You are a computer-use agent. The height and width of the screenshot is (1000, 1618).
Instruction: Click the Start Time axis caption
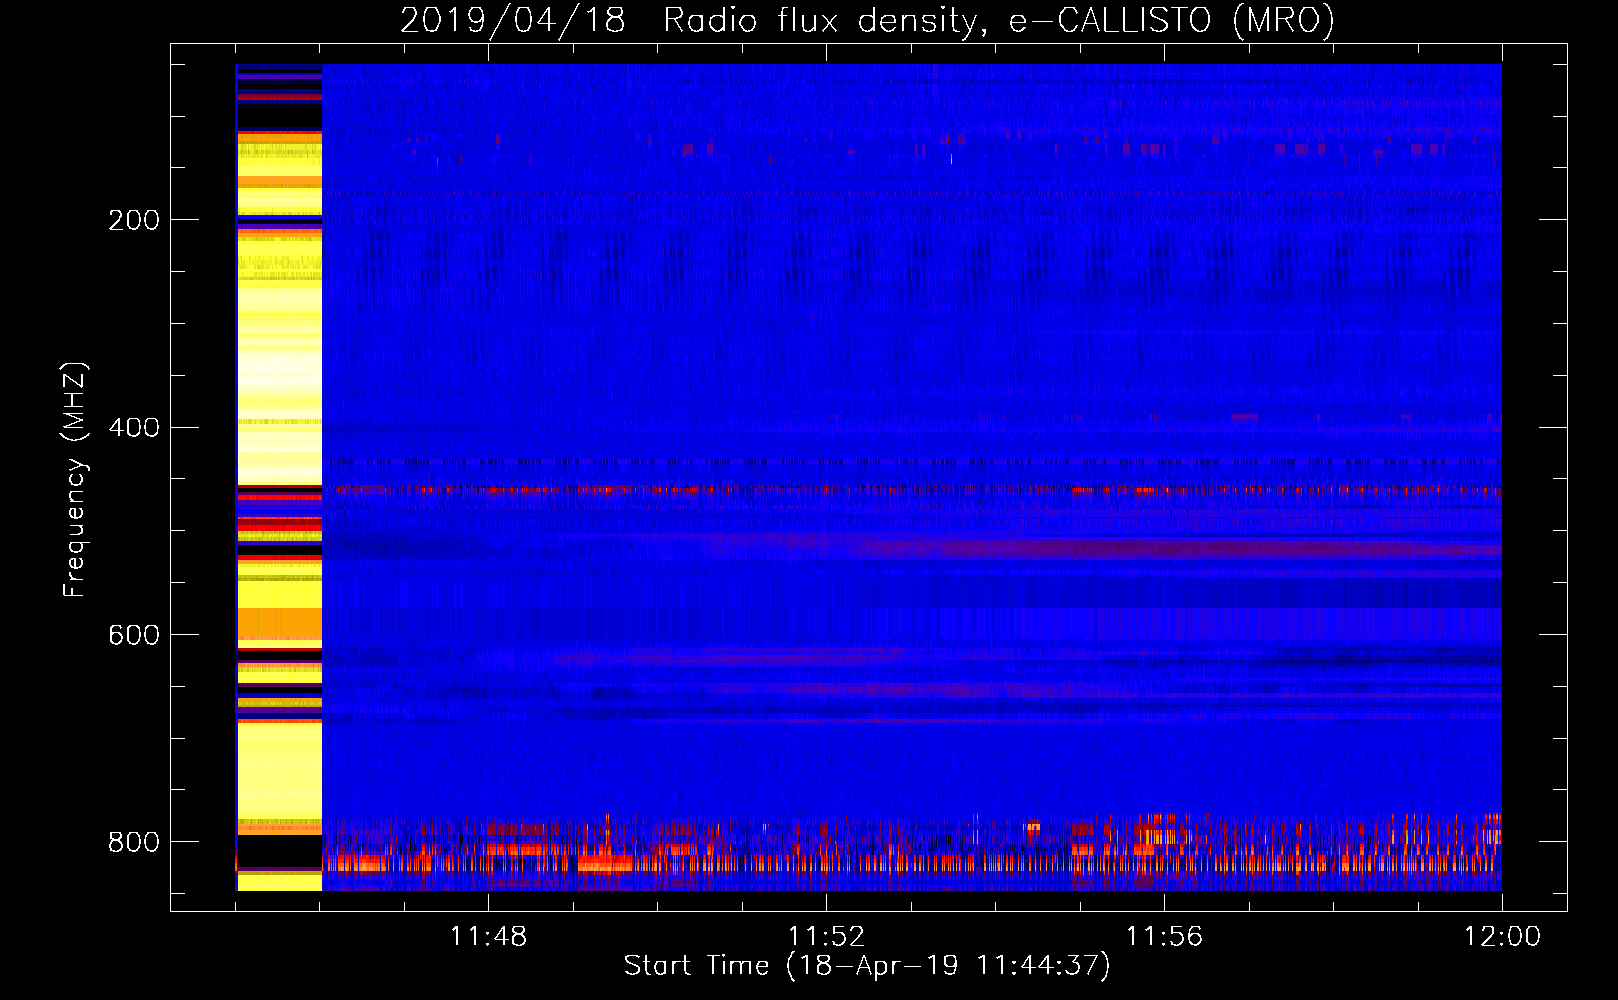pyautogui.click(x=866, y=966)
